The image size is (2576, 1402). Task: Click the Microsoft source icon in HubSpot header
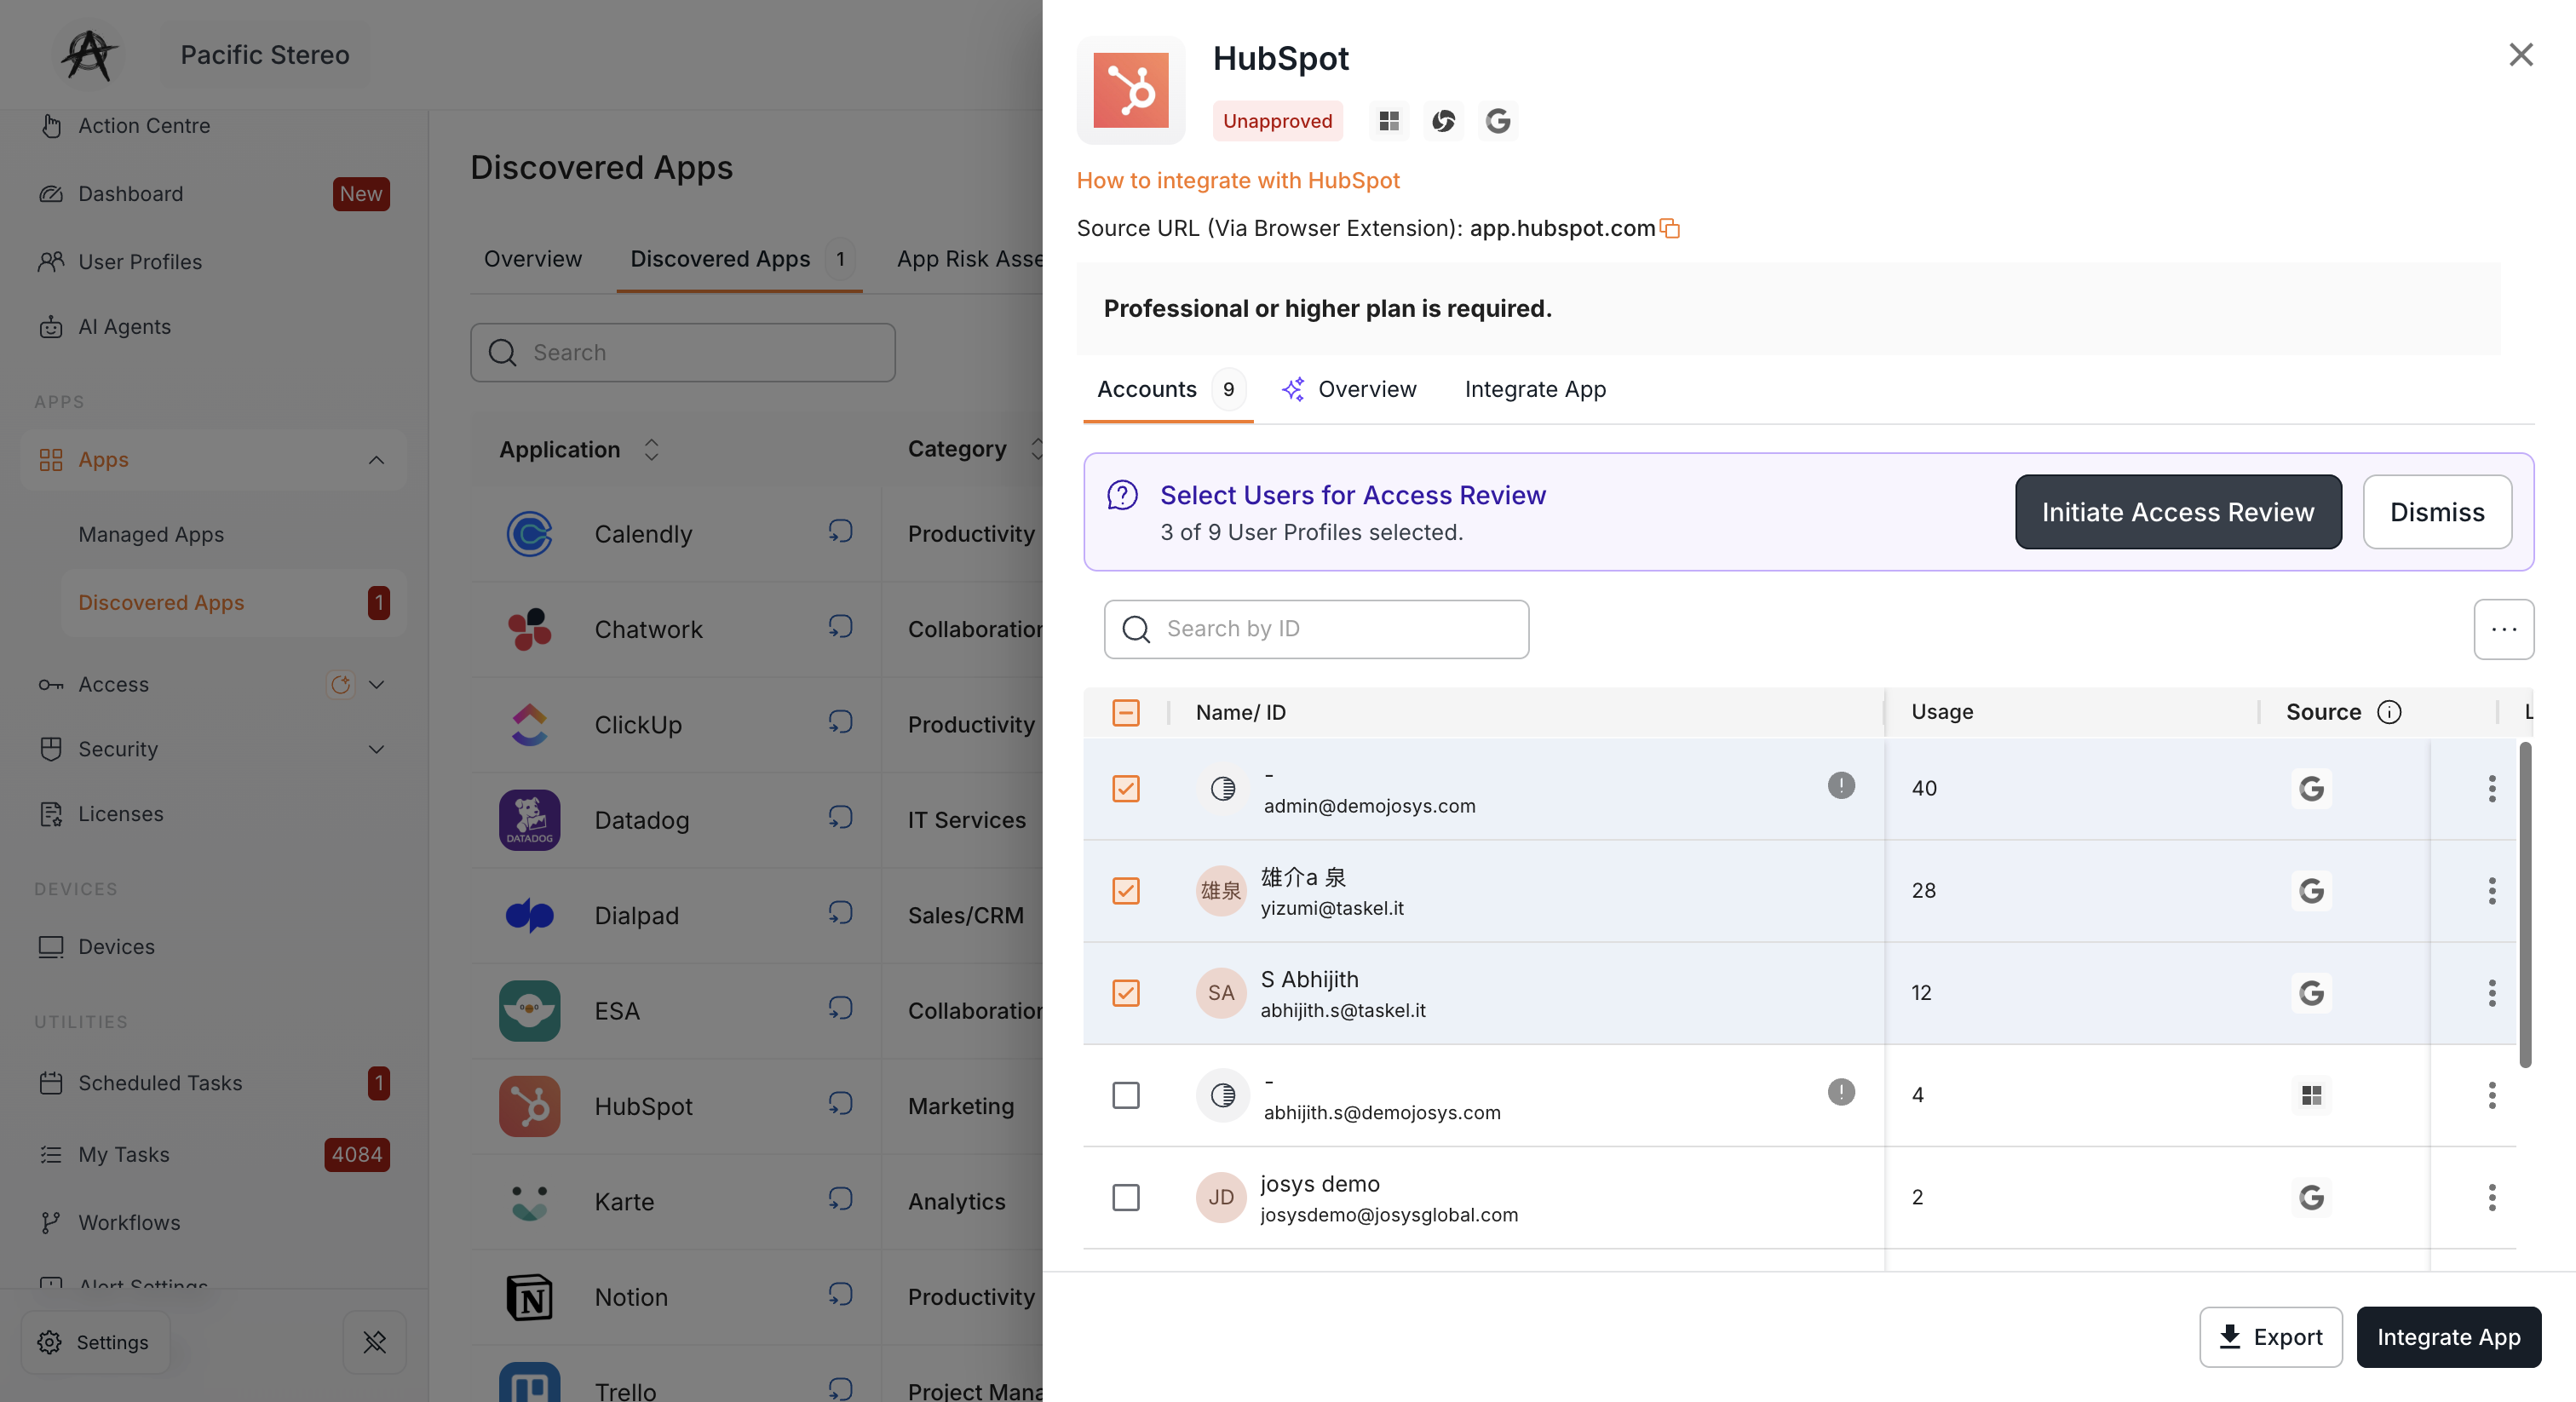(1389, 121)
